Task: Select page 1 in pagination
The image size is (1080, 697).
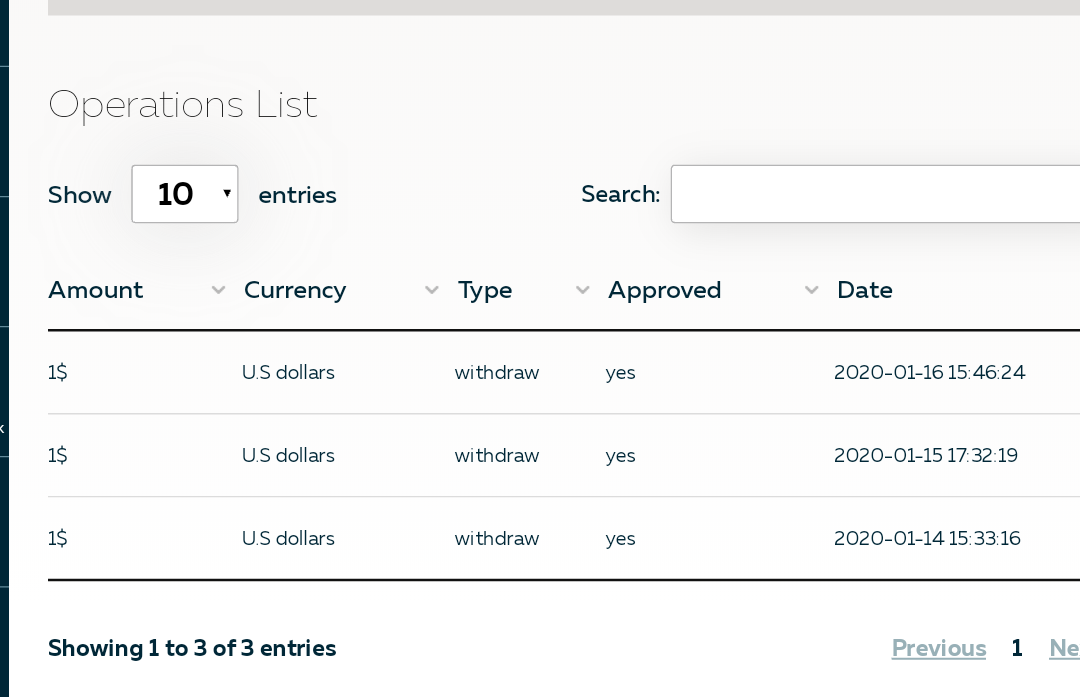Action: tap(1017, 648)
